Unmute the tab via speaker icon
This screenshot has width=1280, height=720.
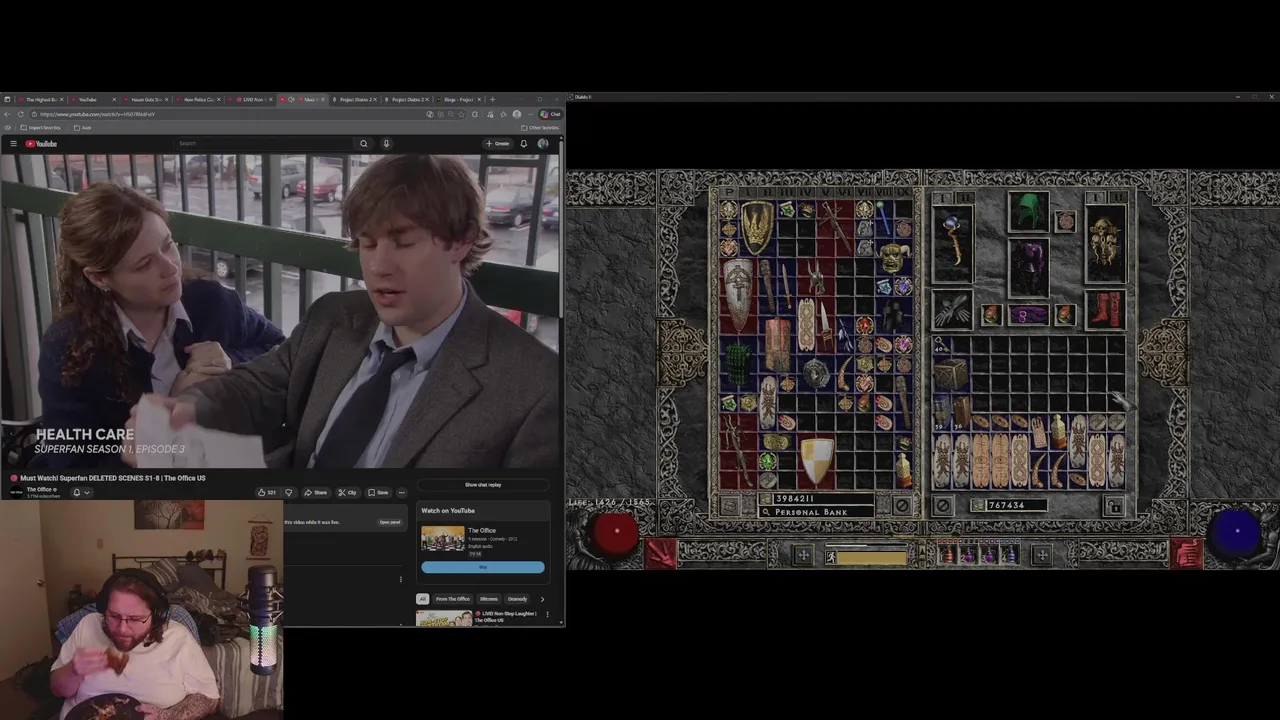tap(291, 99)
